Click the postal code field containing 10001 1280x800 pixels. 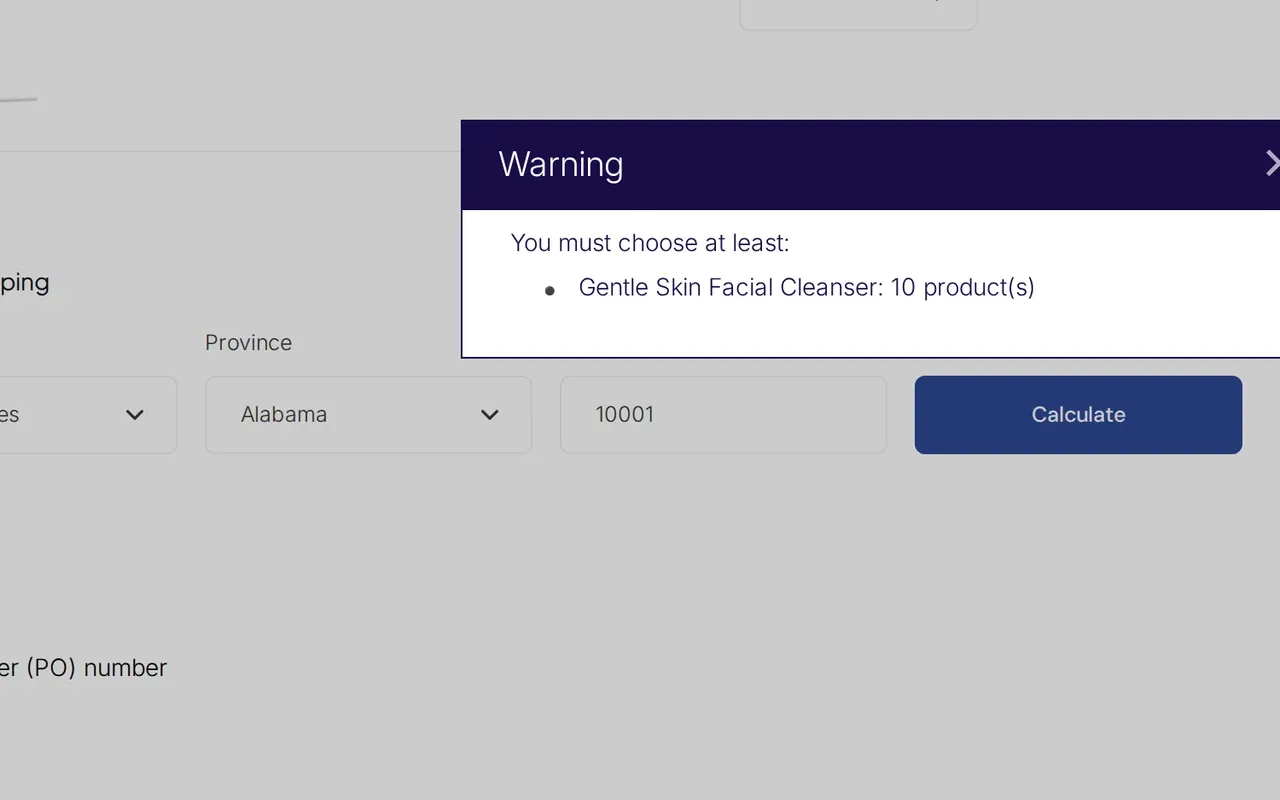click(723, 415)
